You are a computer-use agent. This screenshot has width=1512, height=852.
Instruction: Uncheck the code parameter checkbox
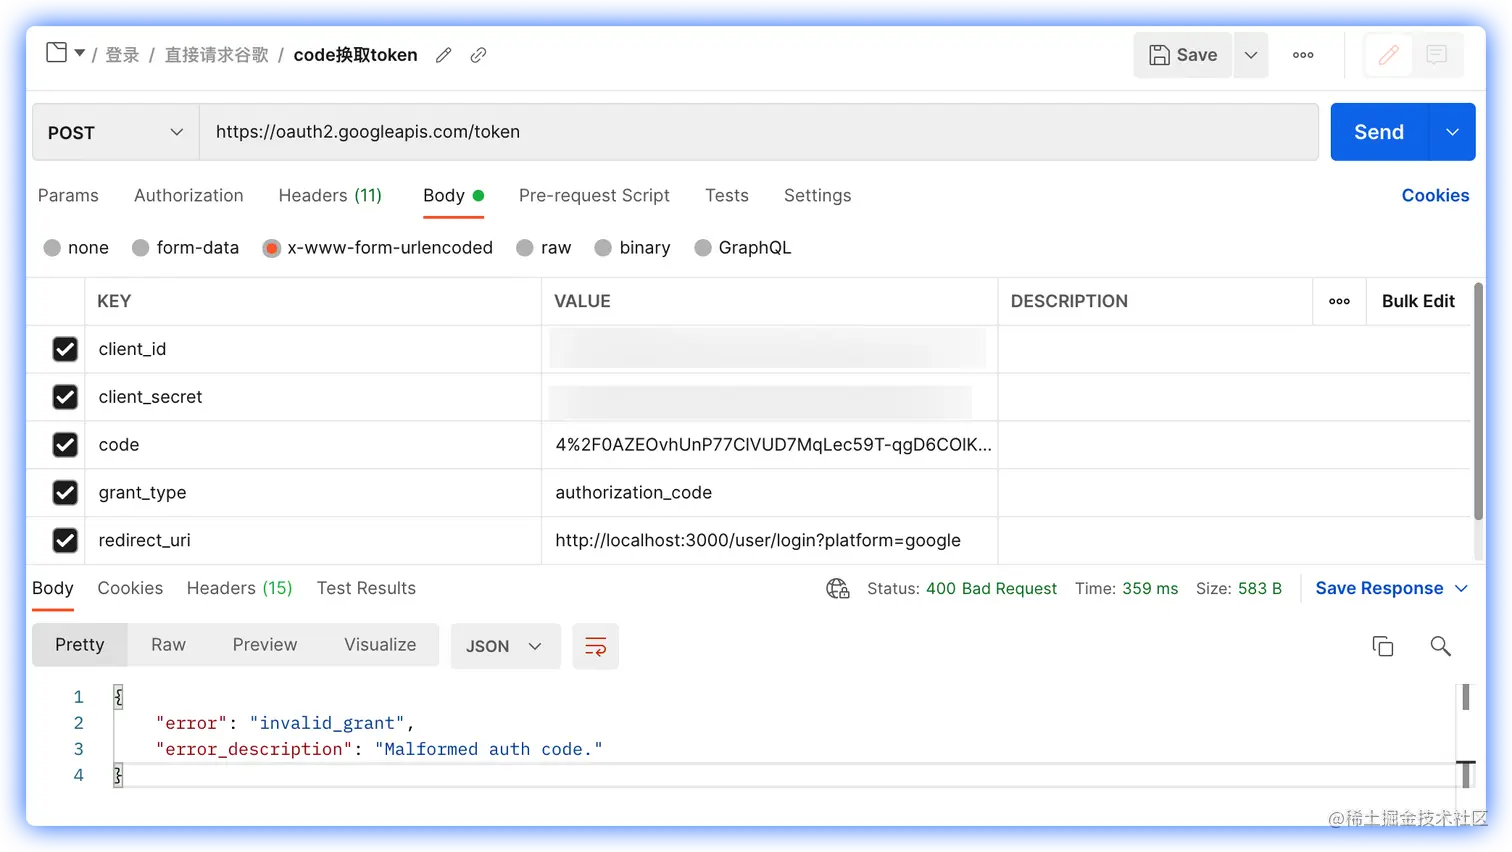[65, 445]
